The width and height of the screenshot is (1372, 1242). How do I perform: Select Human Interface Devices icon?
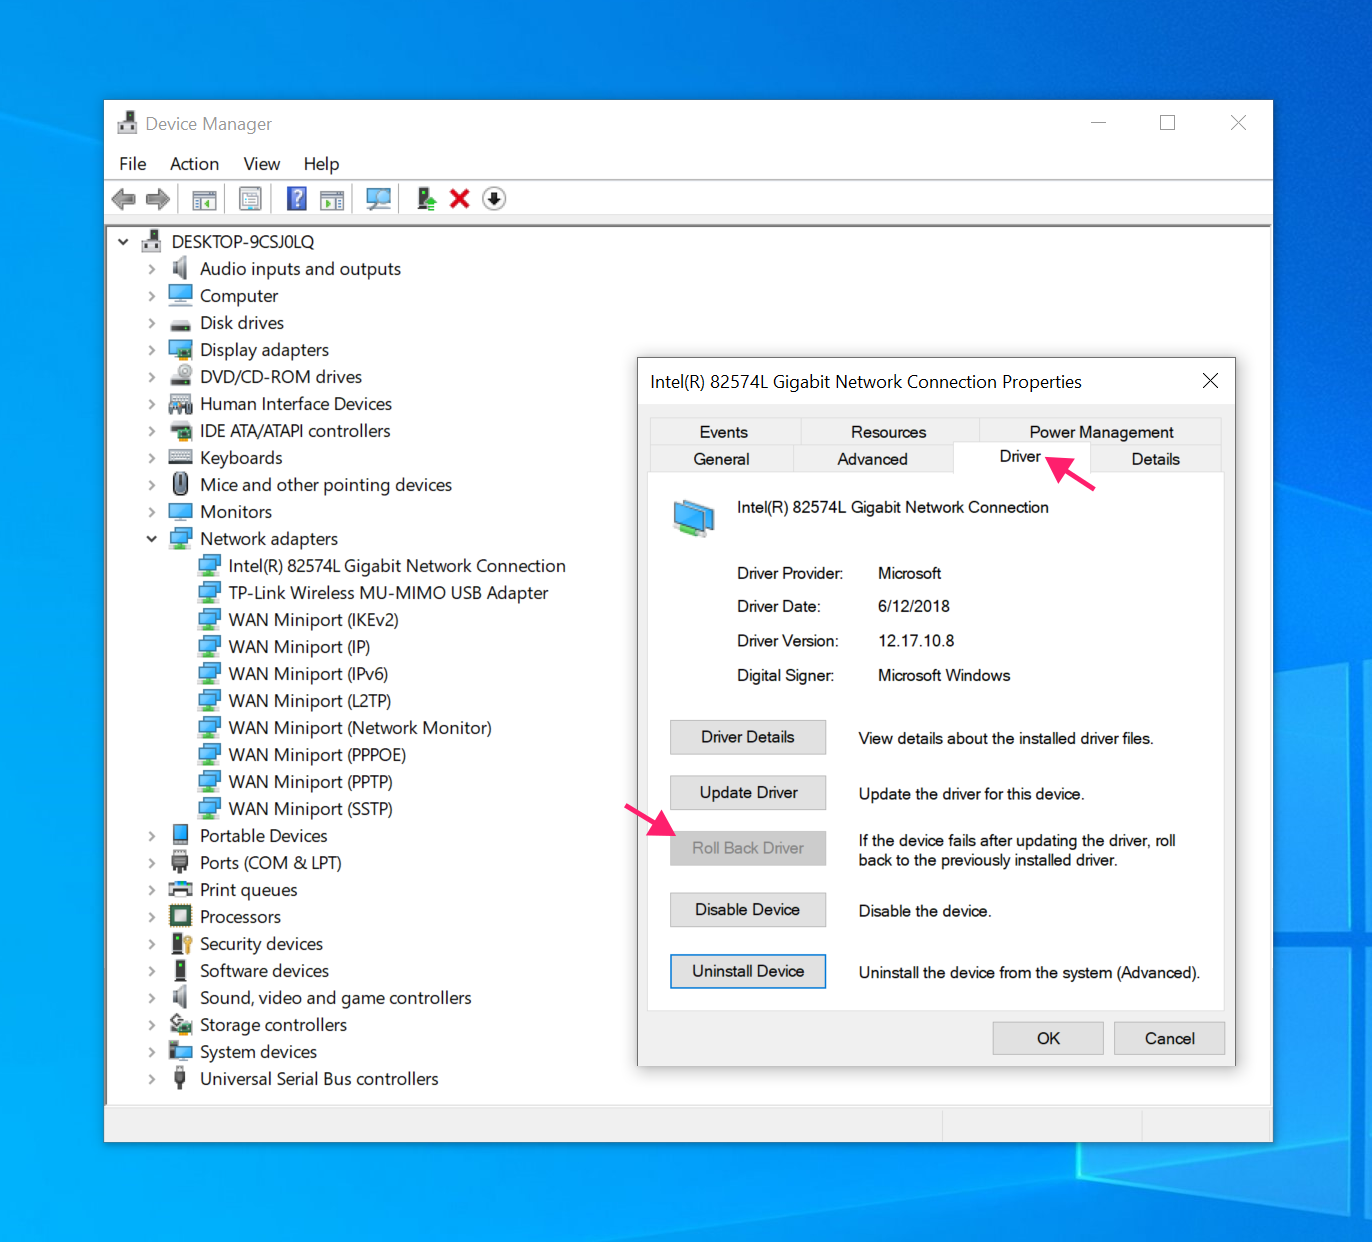[x=180, y=404]
